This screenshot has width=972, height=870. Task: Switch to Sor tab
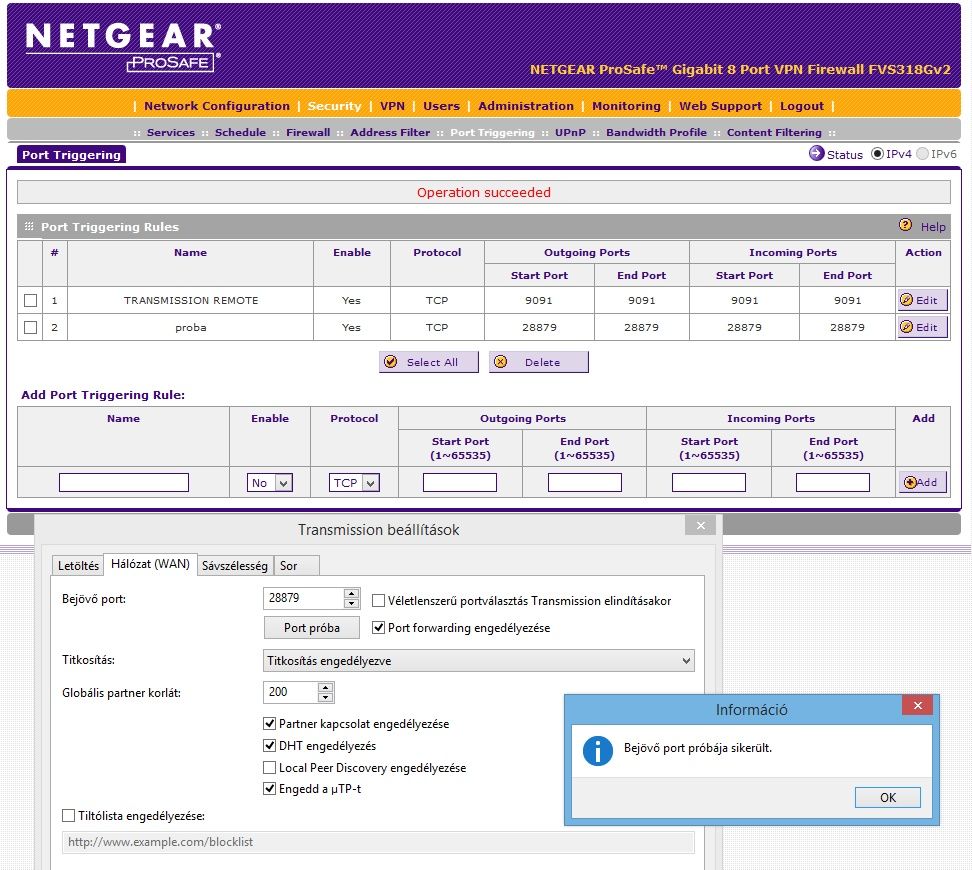[x=297, y=566]
